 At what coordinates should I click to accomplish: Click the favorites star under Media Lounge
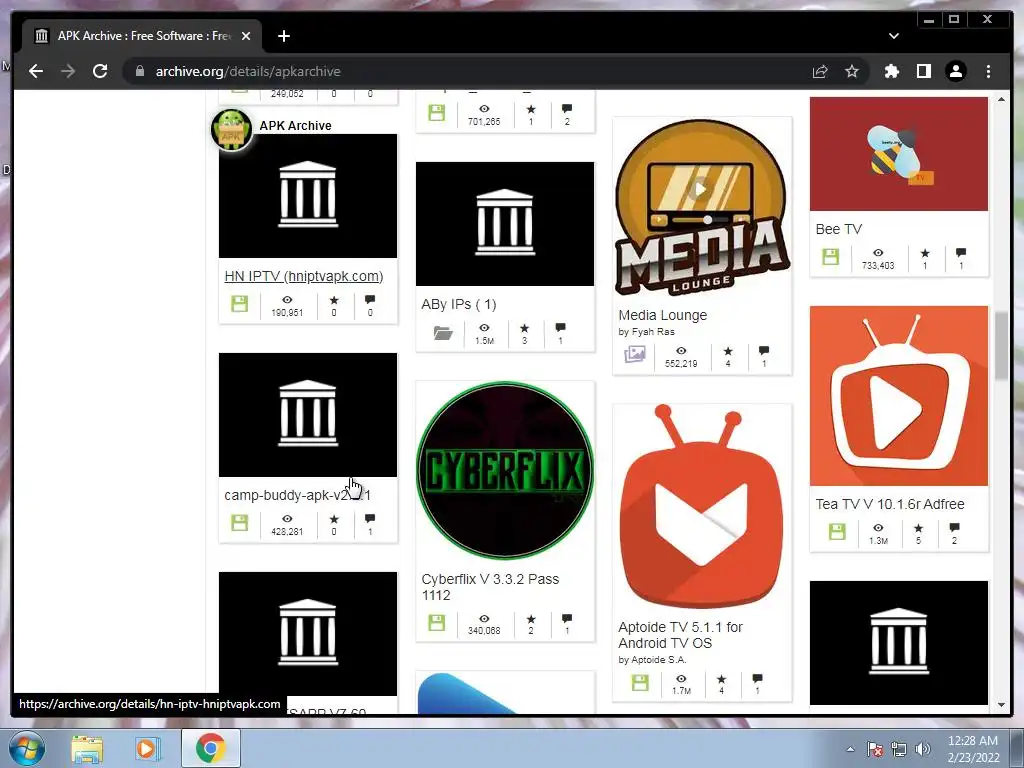click(x=728, y=351)
